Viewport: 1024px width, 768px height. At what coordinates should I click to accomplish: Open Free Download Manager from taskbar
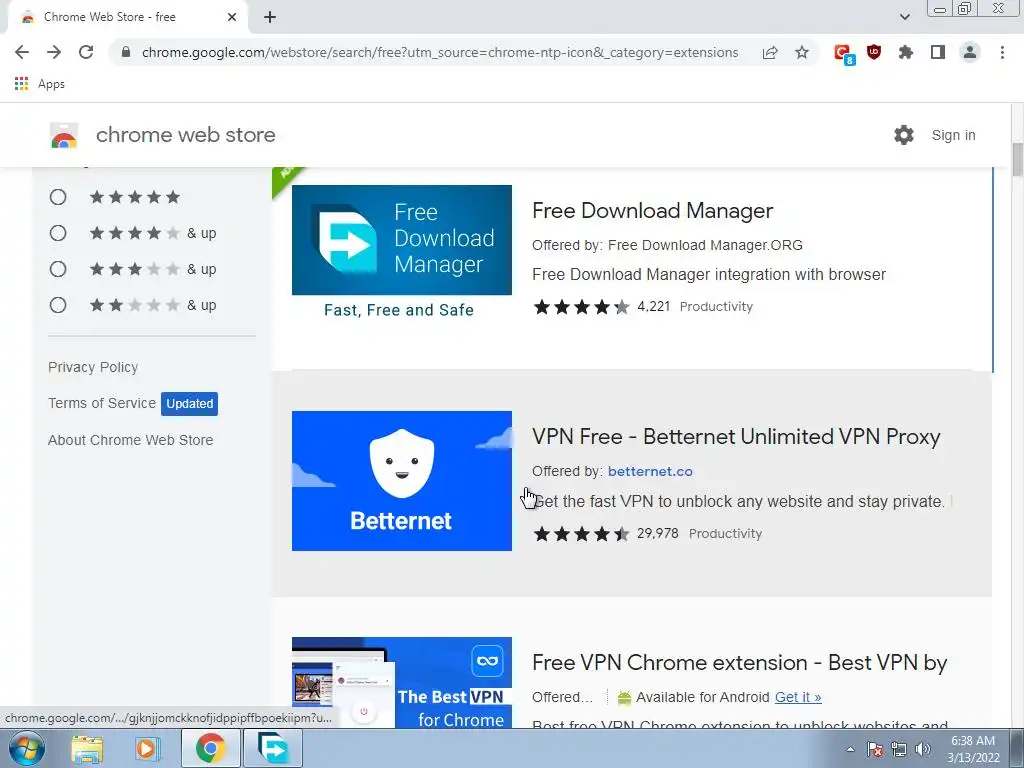273,748
